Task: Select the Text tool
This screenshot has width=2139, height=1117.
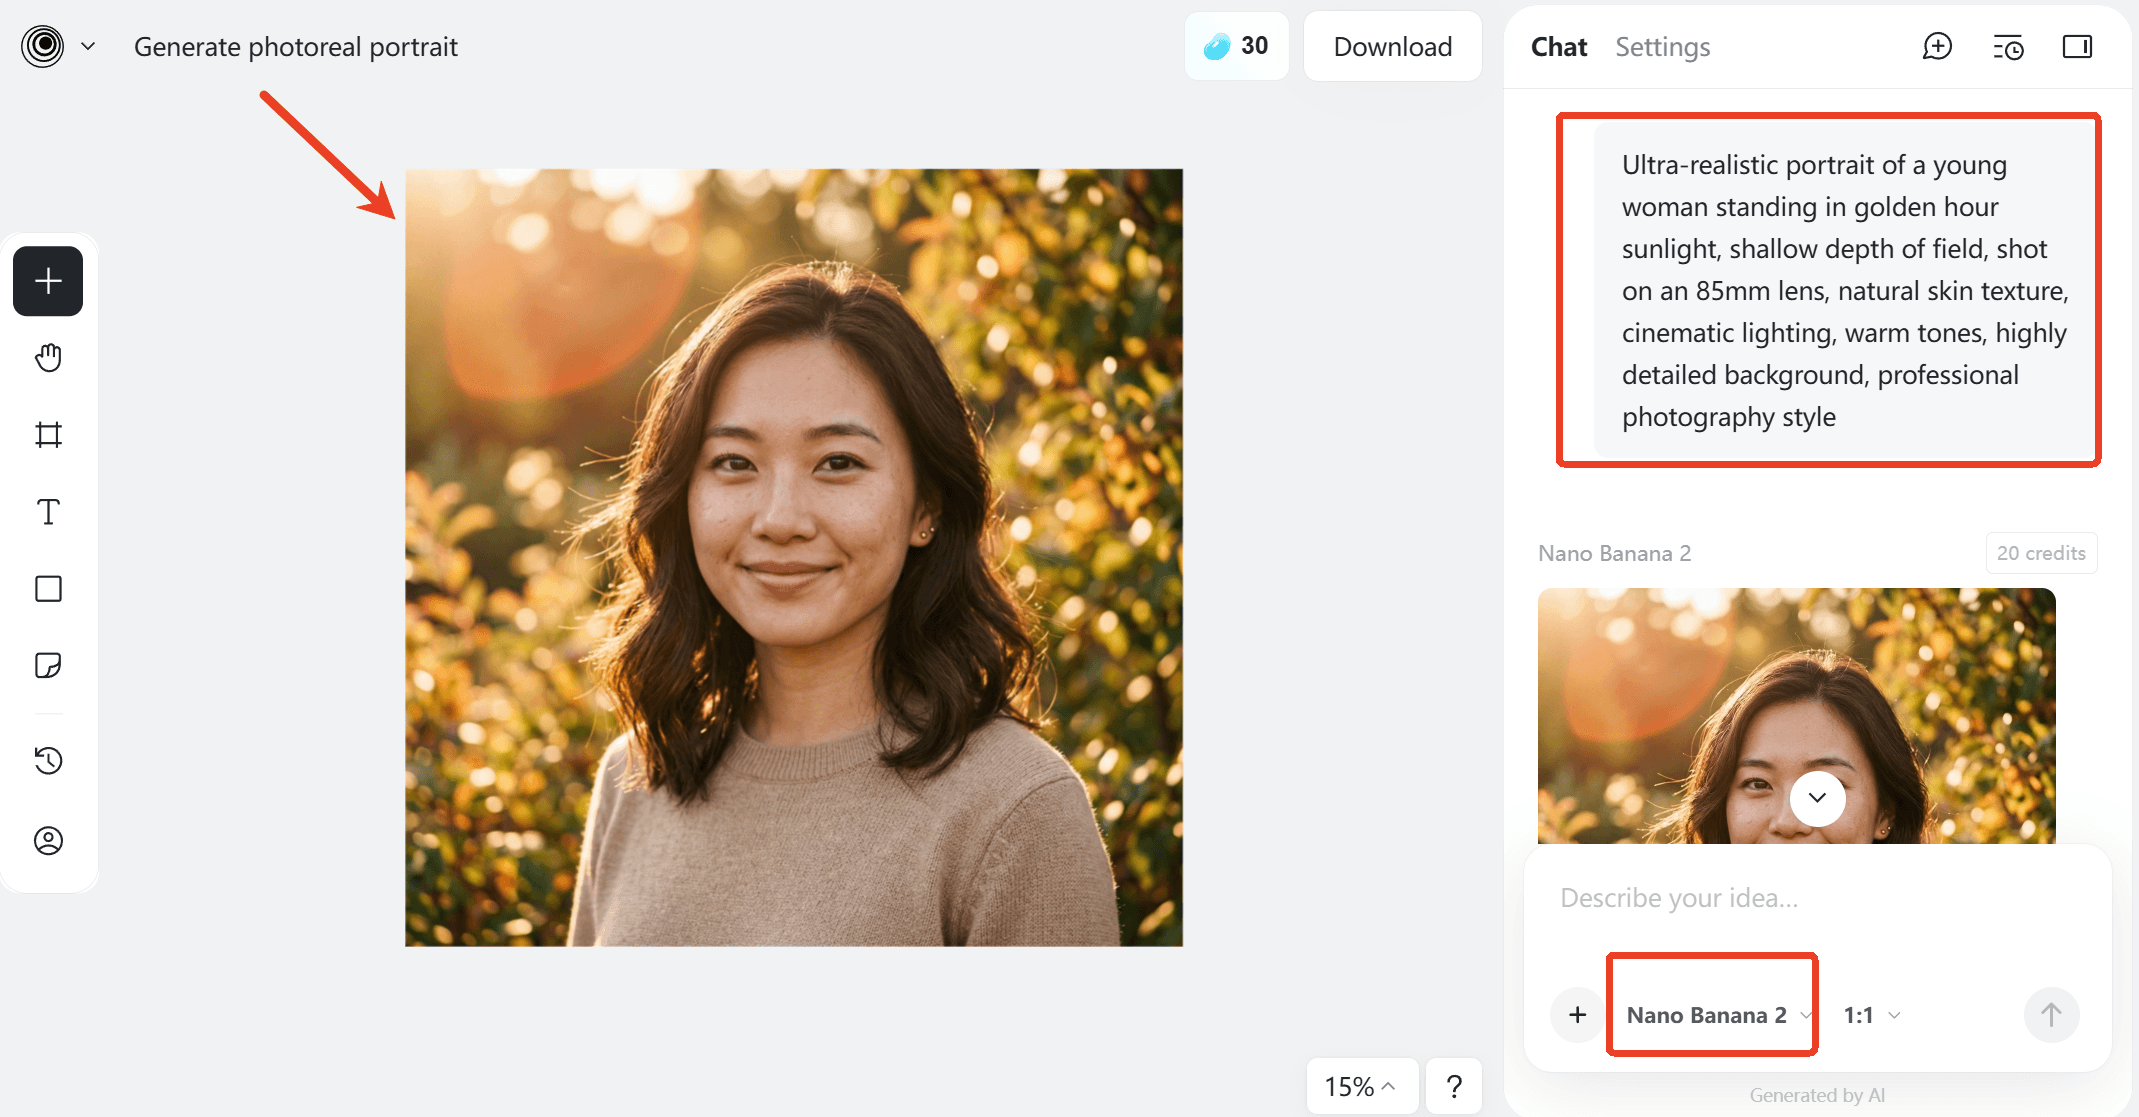Action: 48,512
